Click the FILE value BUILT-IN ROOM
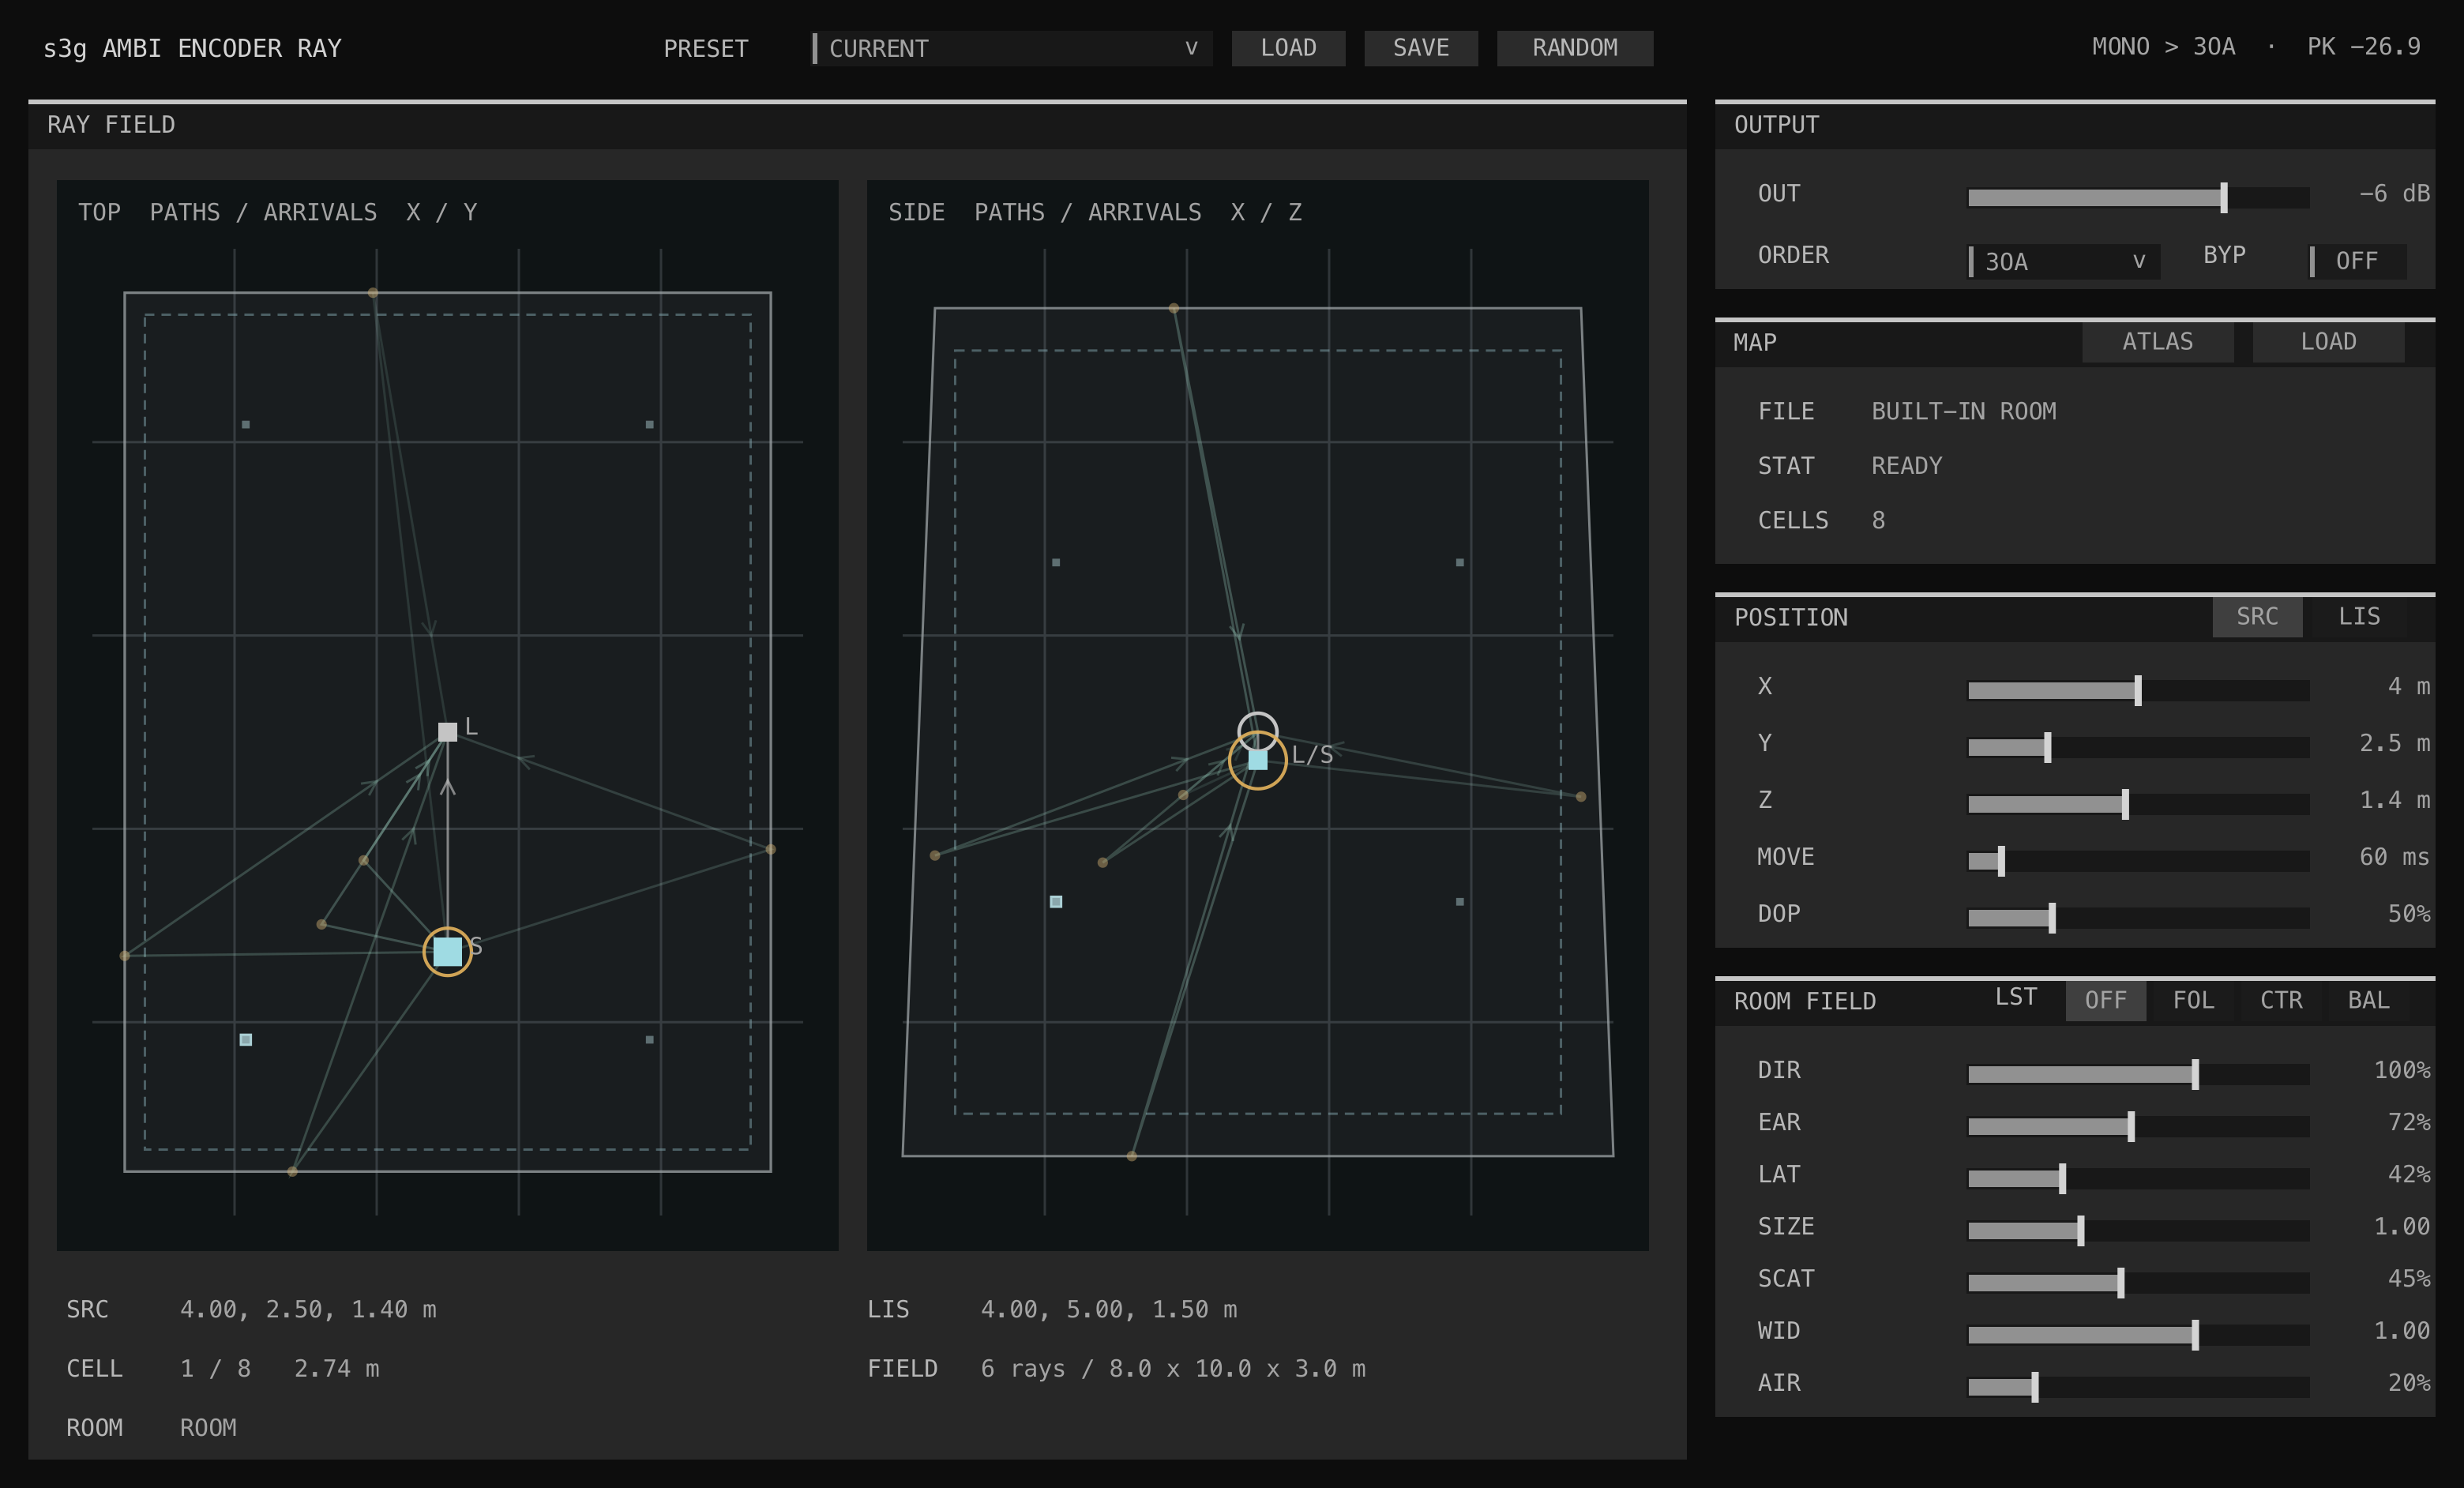 point(1964,411)
